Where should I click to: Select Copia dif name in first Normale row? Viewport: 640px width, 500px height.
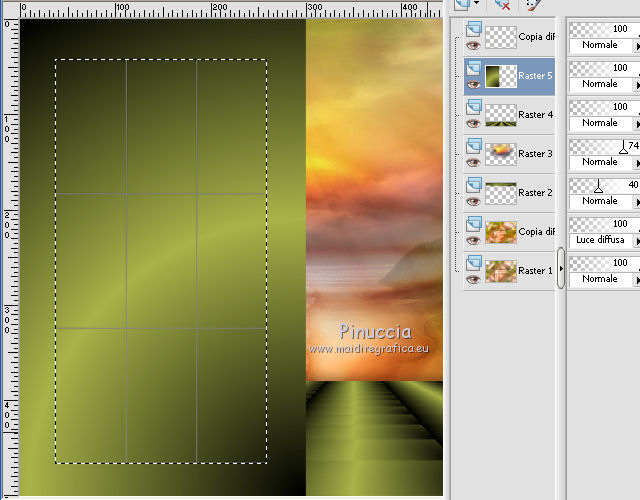[x=536, y=37]
